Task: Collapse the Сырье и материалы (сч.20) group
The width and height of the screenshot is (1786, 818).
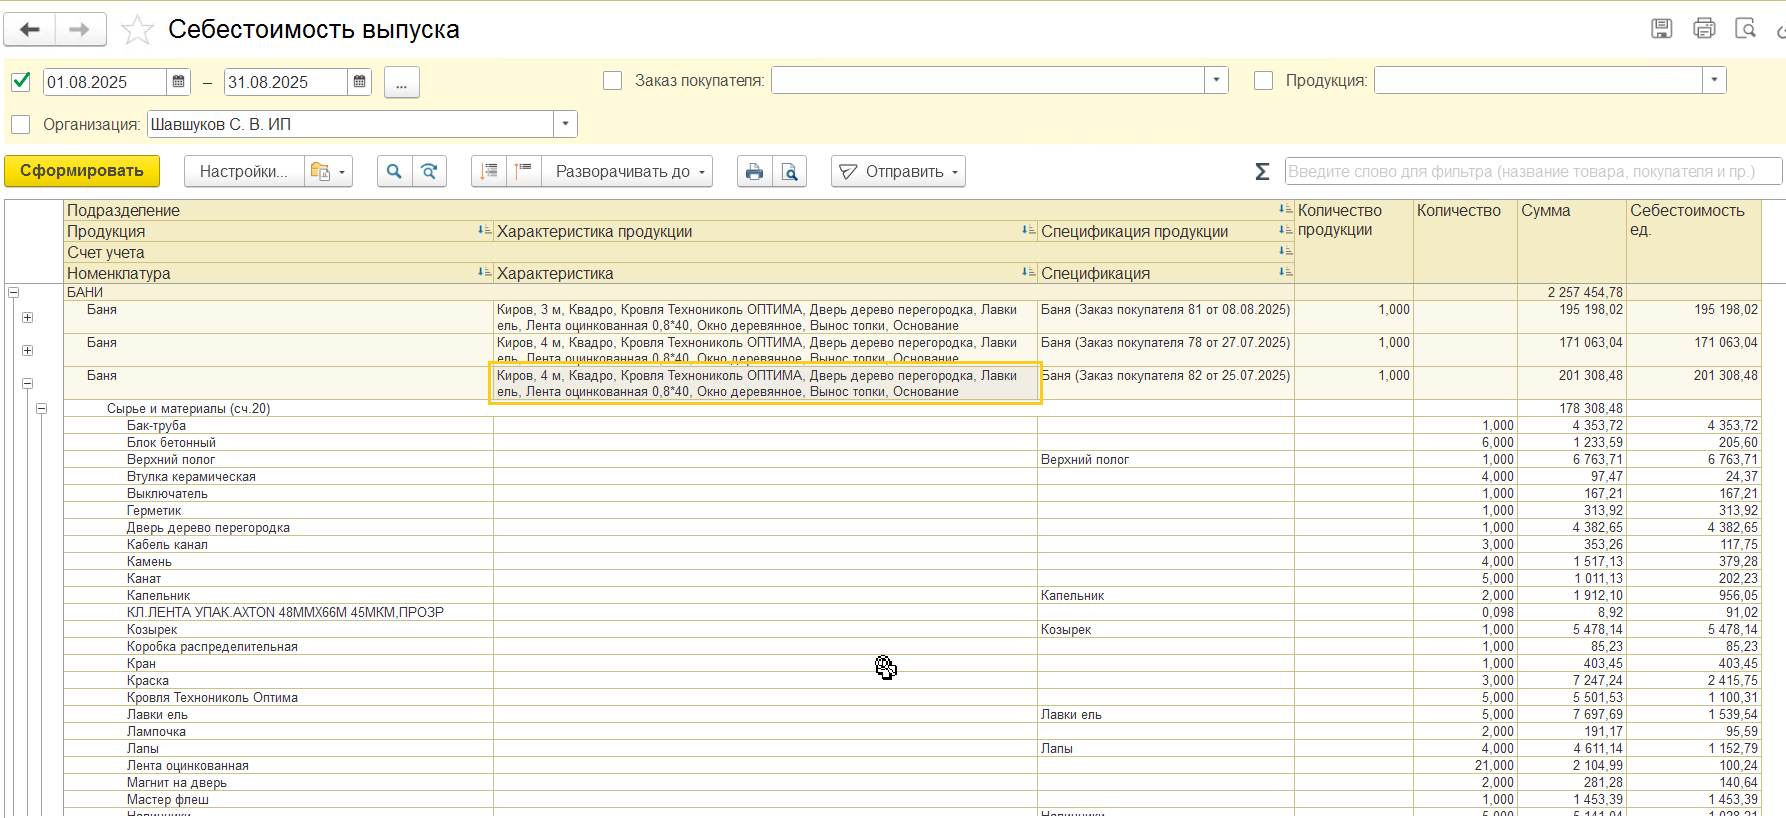Action: tap(42, 409)
